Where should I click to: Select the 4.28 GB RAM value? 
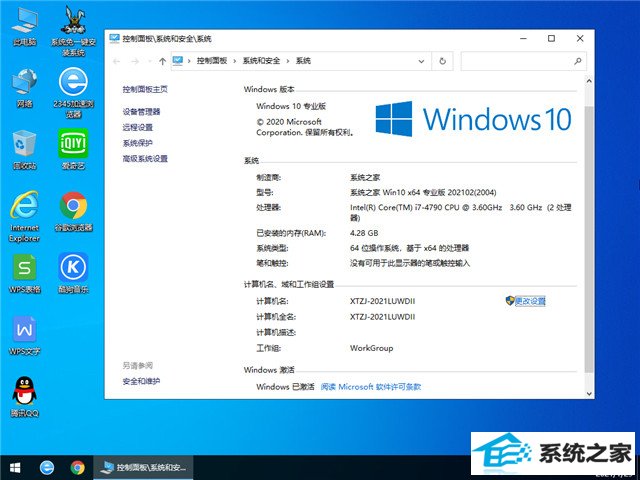pyautogui.click(x=364, y=233)
